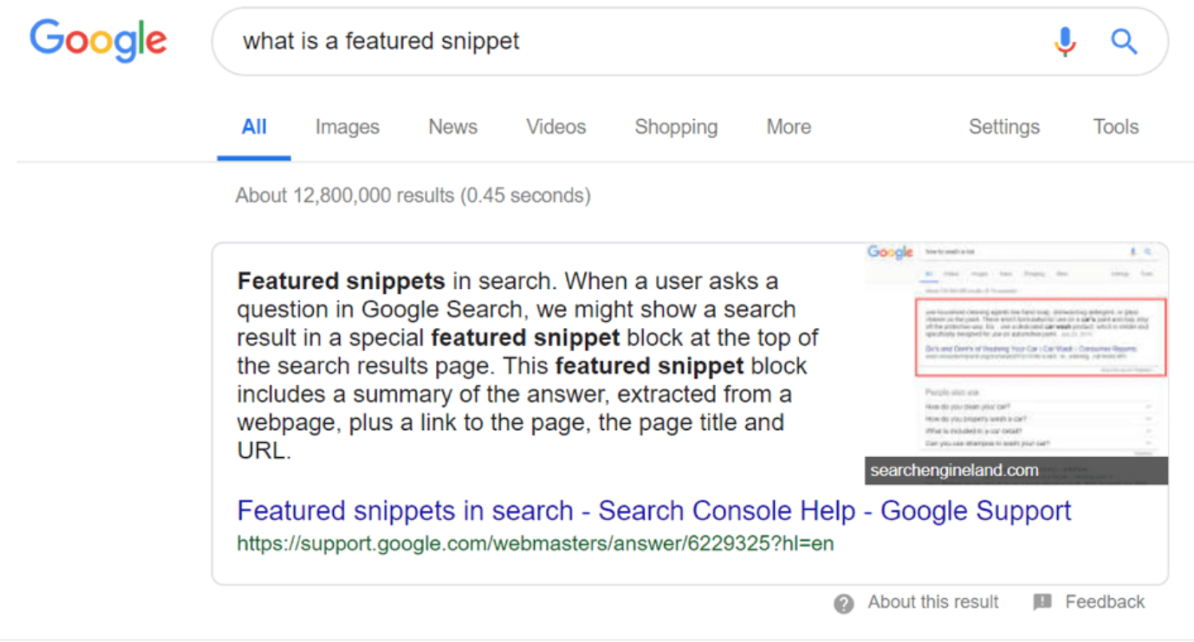Click About this result text
Screen dimensions: 1194x642
(932, 601)
